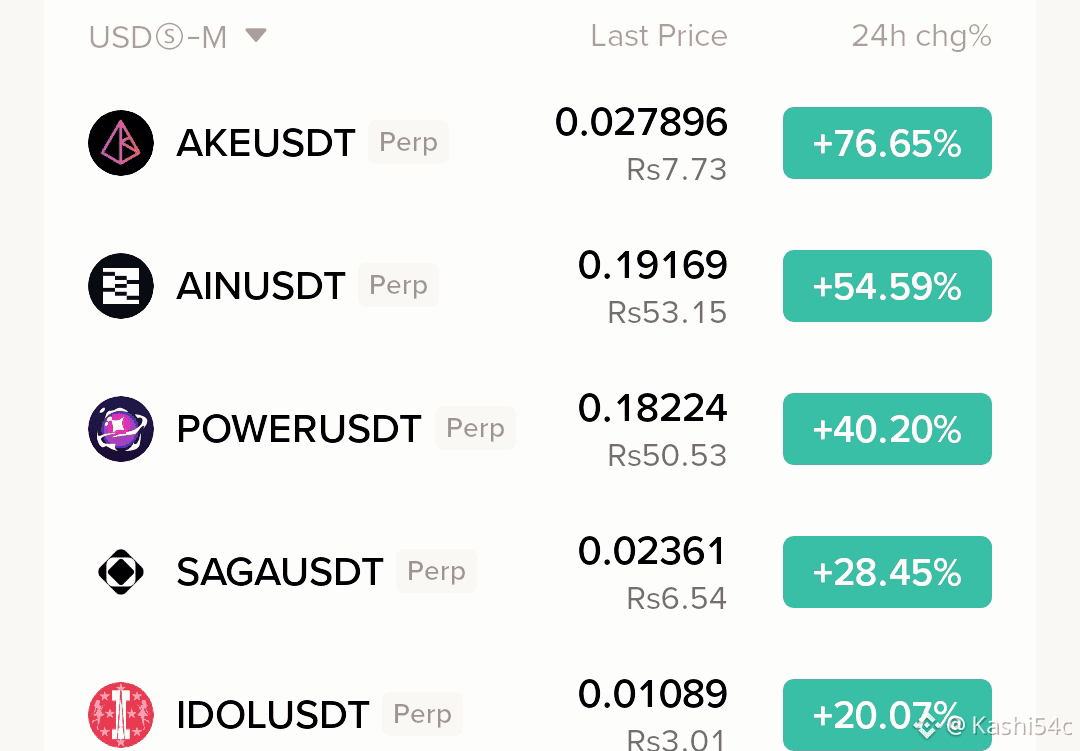Screen dimensions: 1080x751
Task: Click the IDOLUSDT price 0.01089
Action: (x=653, y=694)
